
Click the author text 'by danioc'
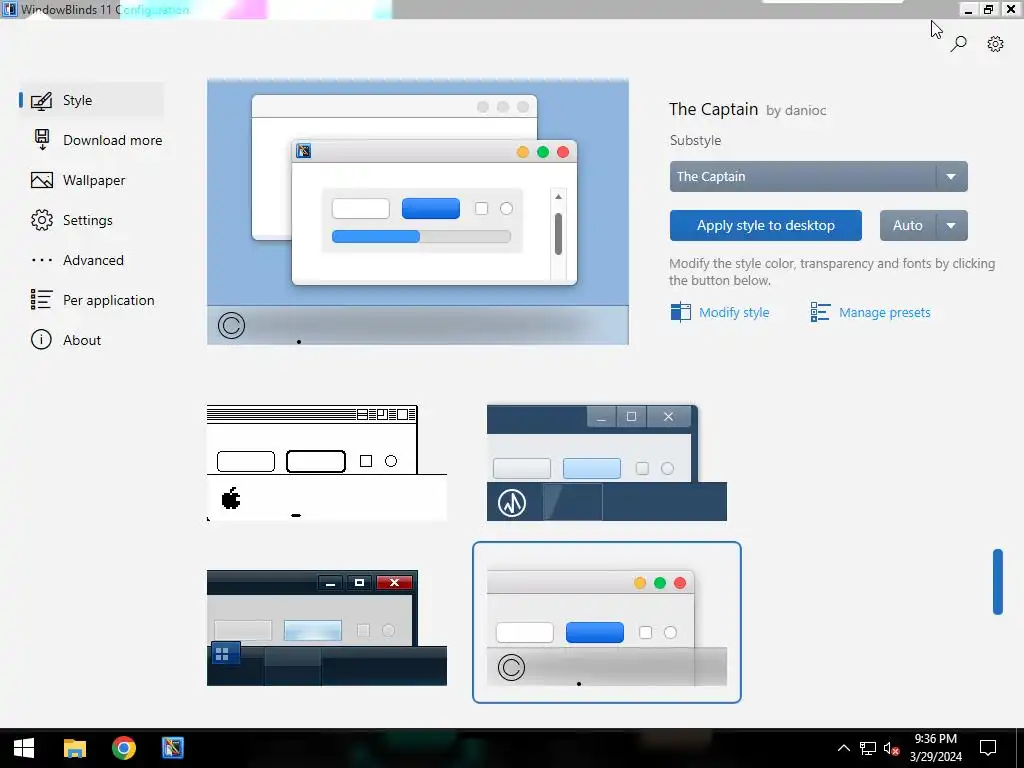[x=796, y=110]
